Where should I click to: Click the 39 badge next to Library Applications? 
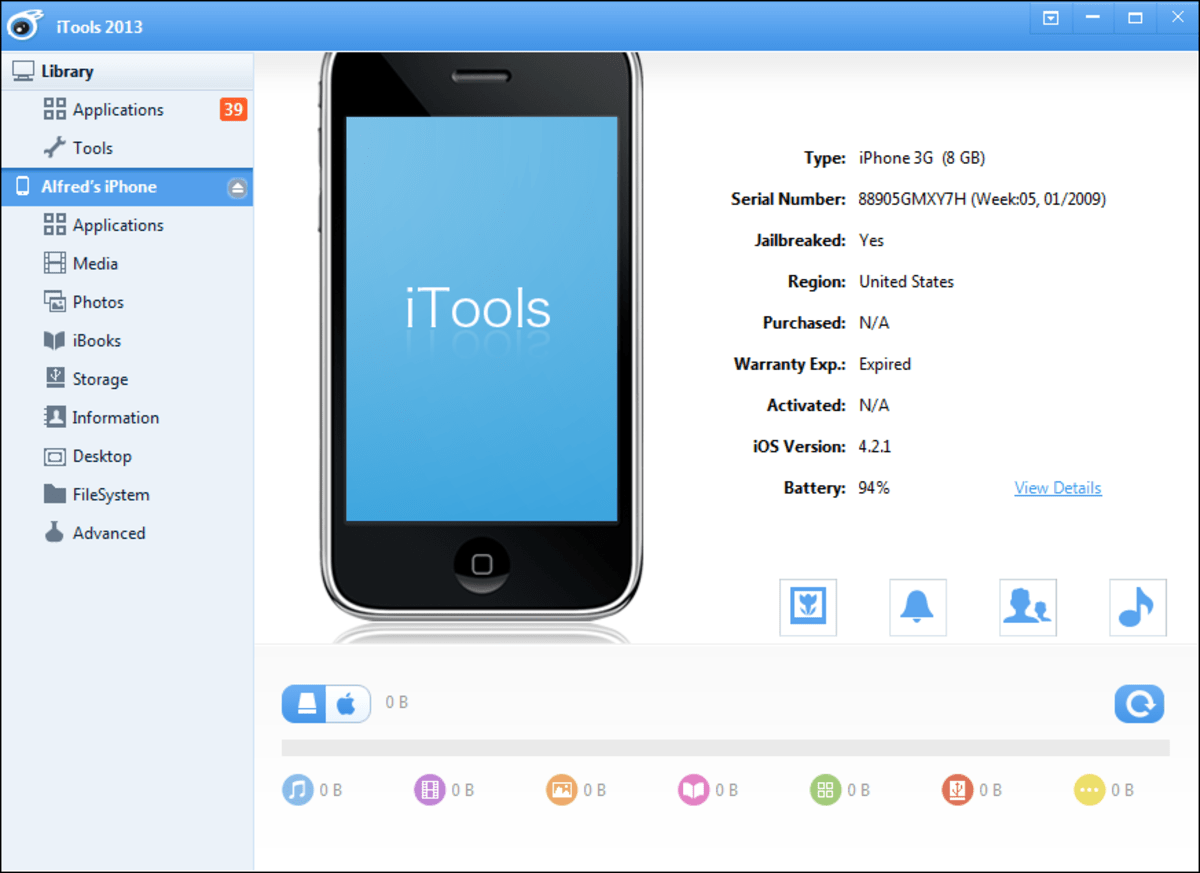pos(233,109)
